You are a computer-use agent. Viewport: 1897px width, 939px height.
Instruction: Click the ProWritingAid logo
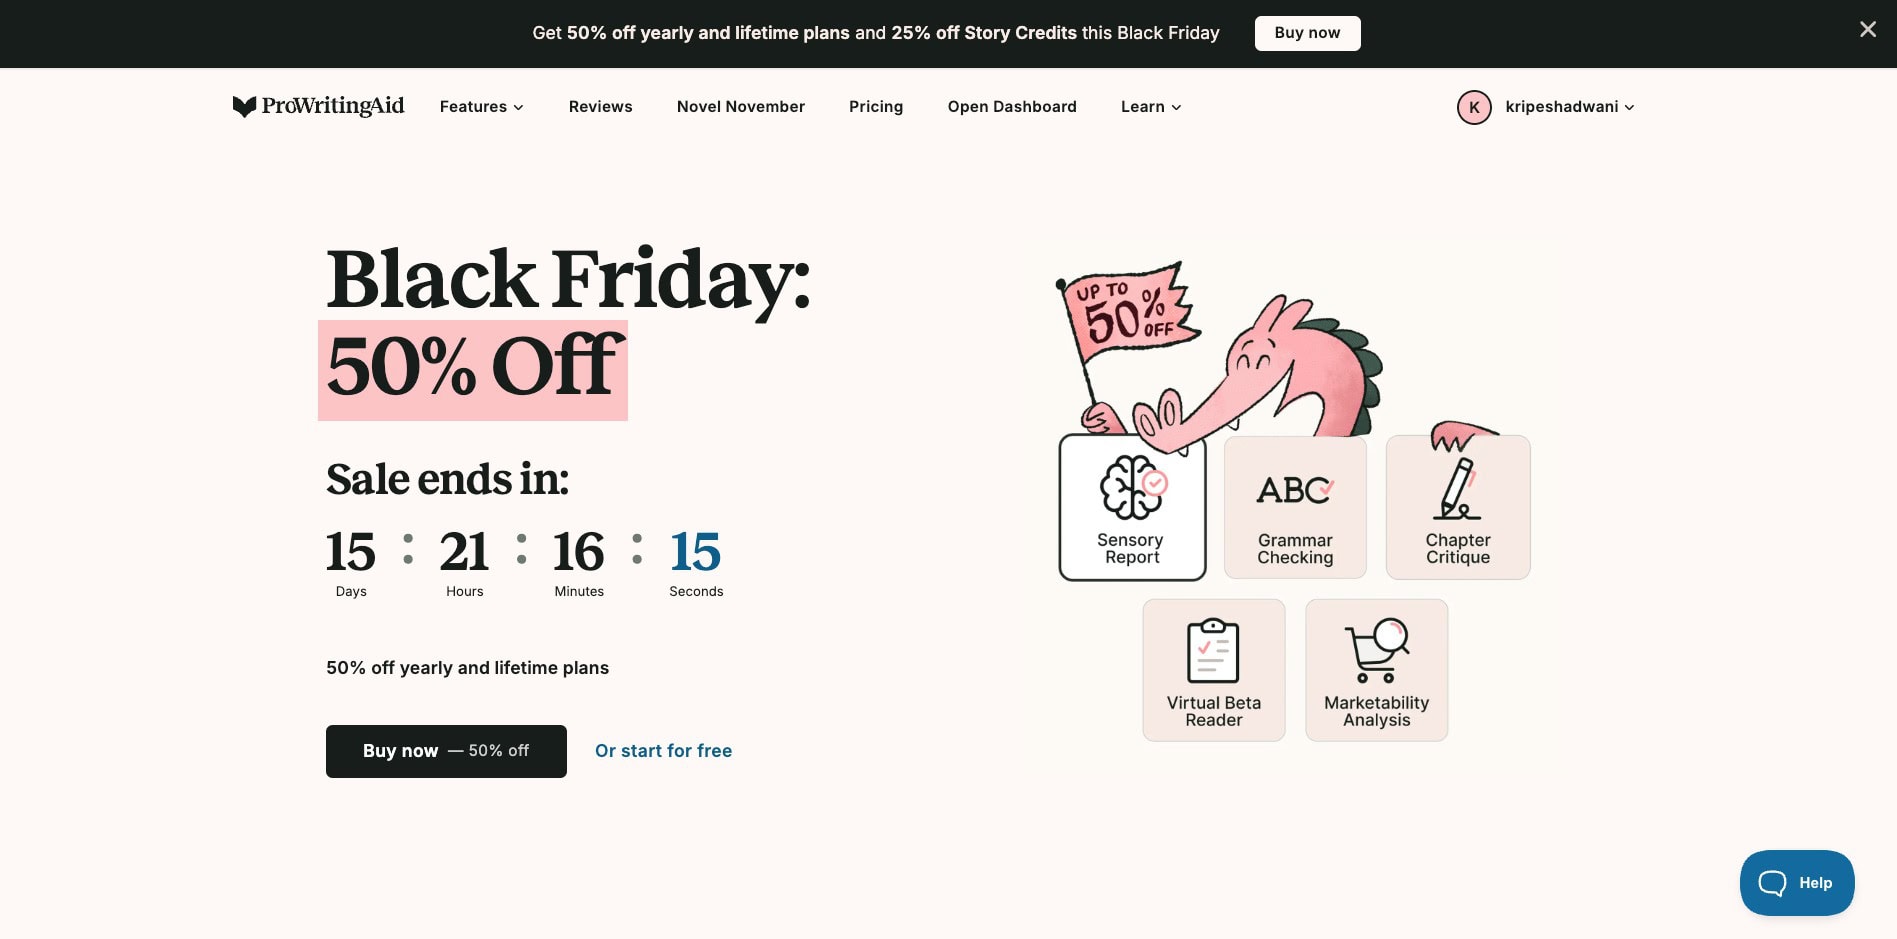(318, 106)
